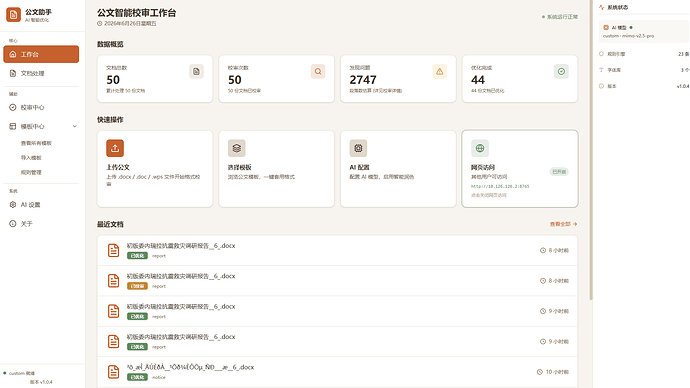The width and height of the screenshot is (690, 388).
Task: Click the orange 上传公文 upload icon
Action: coord(115,148)
